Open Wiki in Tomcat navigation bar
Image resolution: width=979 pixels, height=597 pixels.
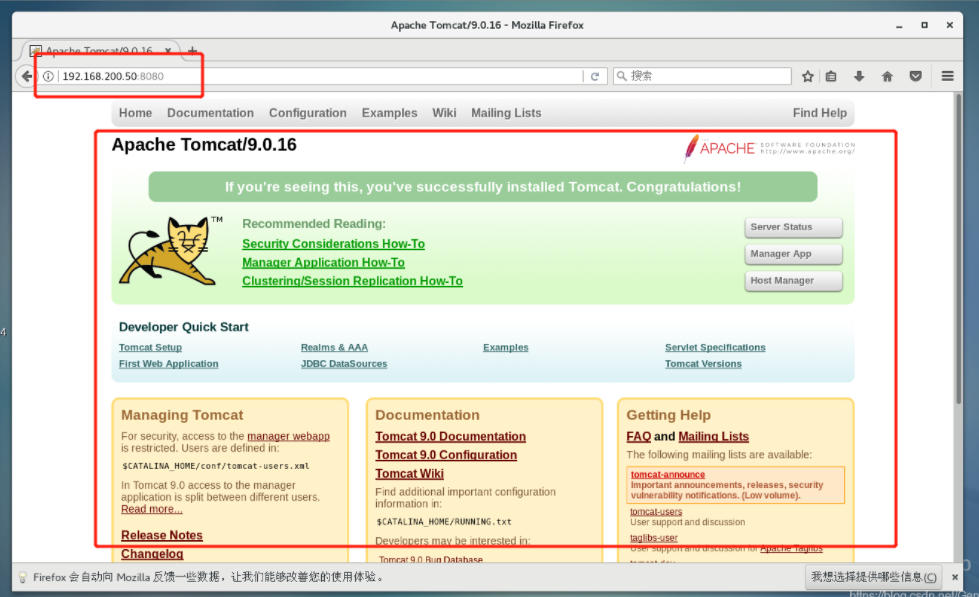coord(444,113)
